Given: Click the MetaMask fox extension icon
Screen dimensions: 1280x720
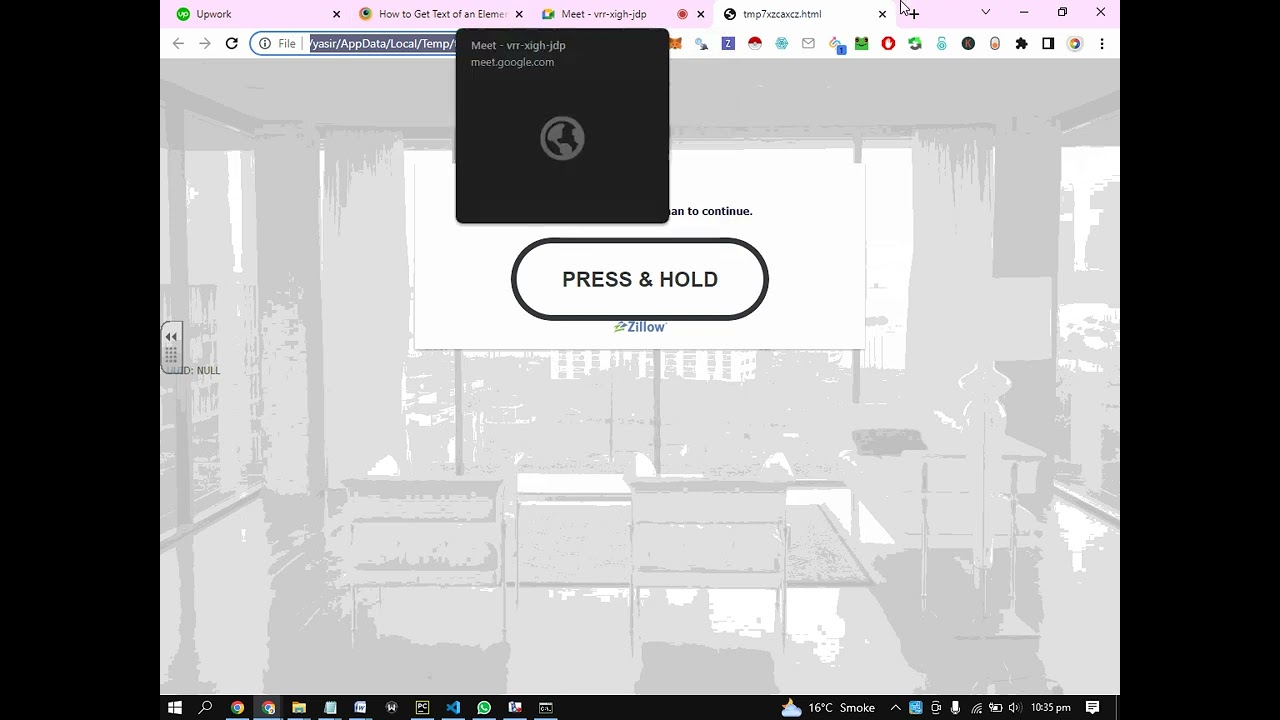Looking at the screenshot, I should pos(675,44).
